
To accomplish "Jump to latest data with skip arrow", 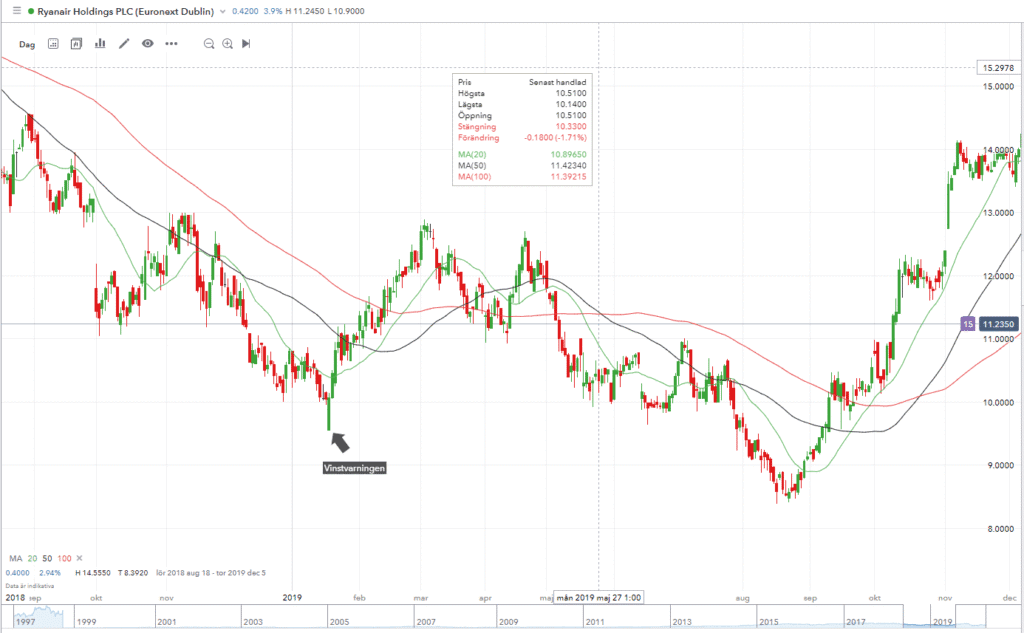I will (x=246, y=44).
